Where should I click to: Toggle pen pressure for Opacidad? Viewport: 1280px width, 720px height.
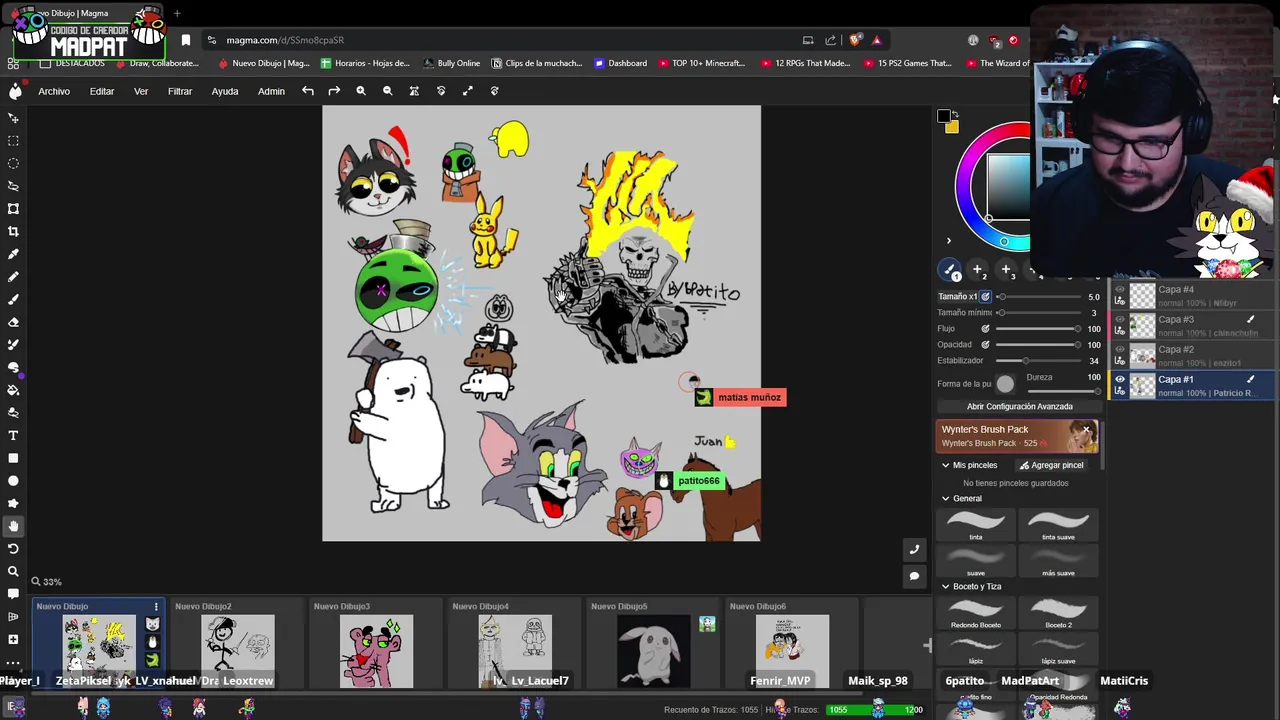[x=985, y=345]
